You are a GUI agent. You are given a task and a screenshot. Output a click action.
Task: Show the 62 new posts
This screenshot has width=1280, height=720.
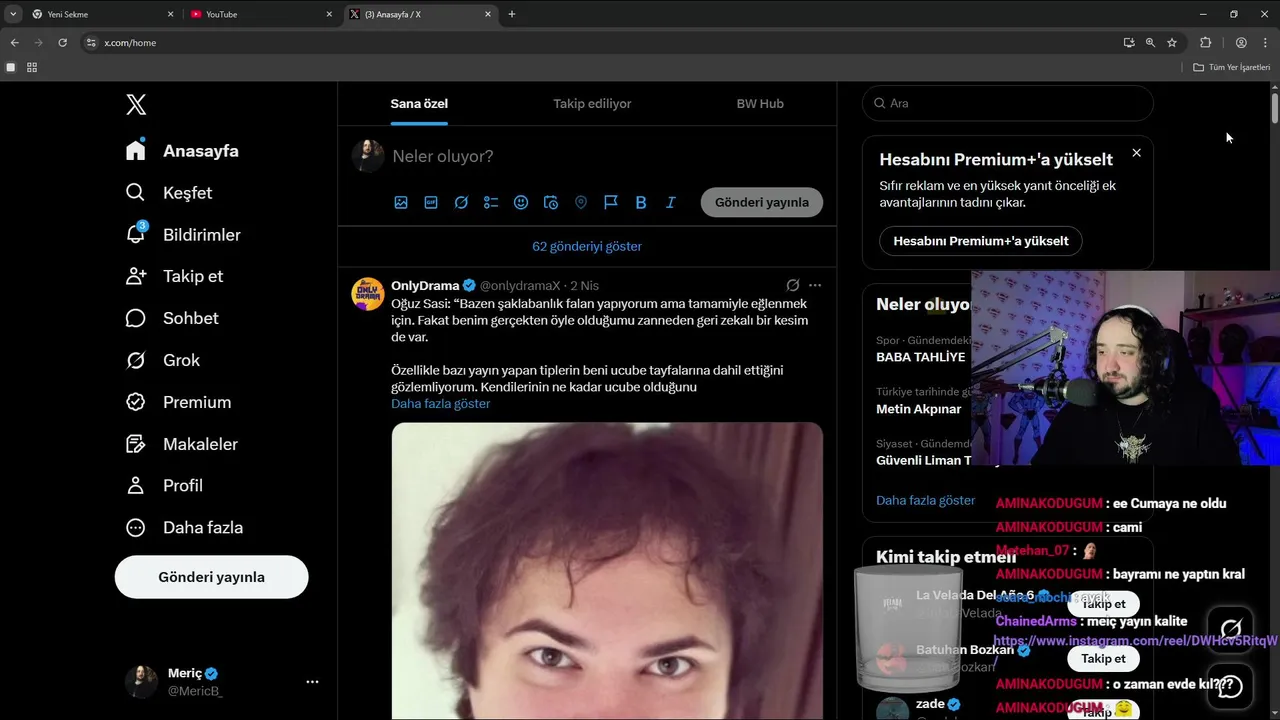tap(587, 246)
